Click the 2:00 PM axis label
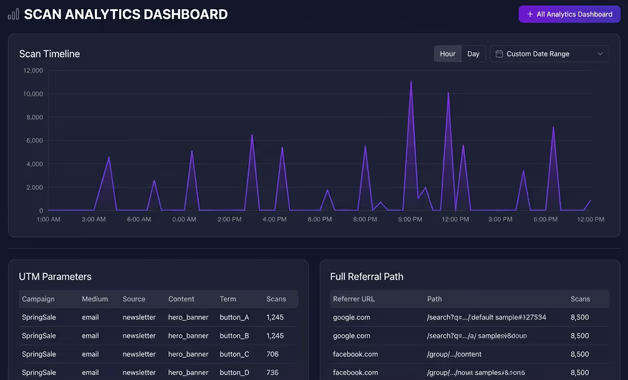 229,219
